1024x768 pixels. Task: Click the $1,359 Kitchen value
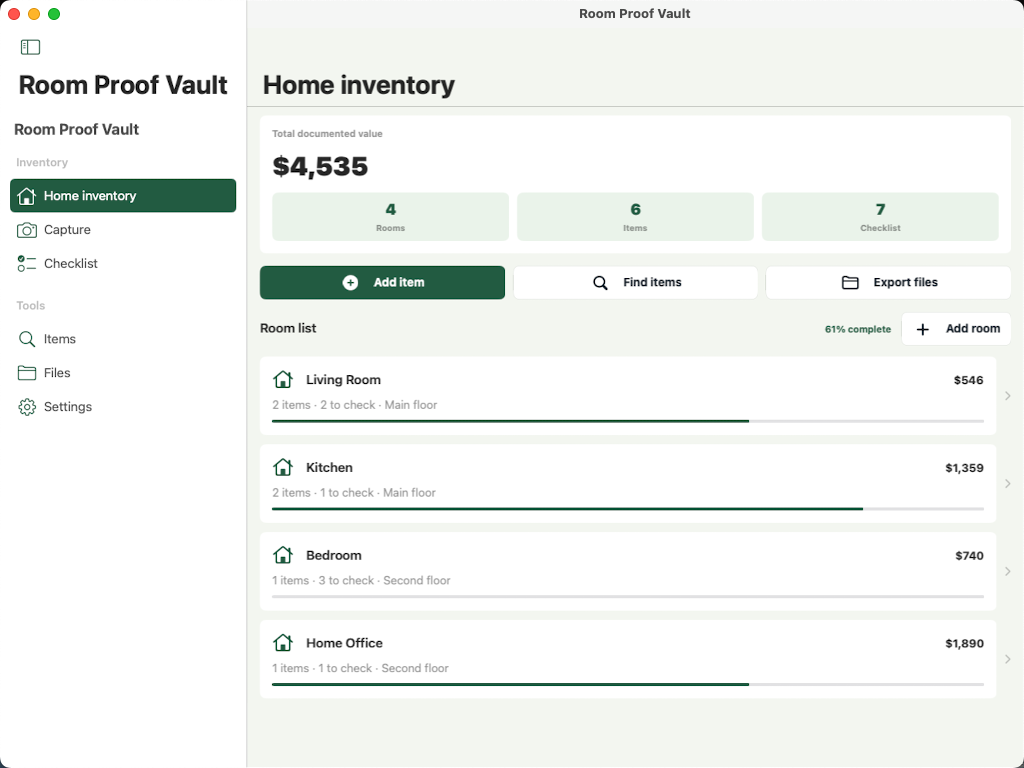pos(964,468)
